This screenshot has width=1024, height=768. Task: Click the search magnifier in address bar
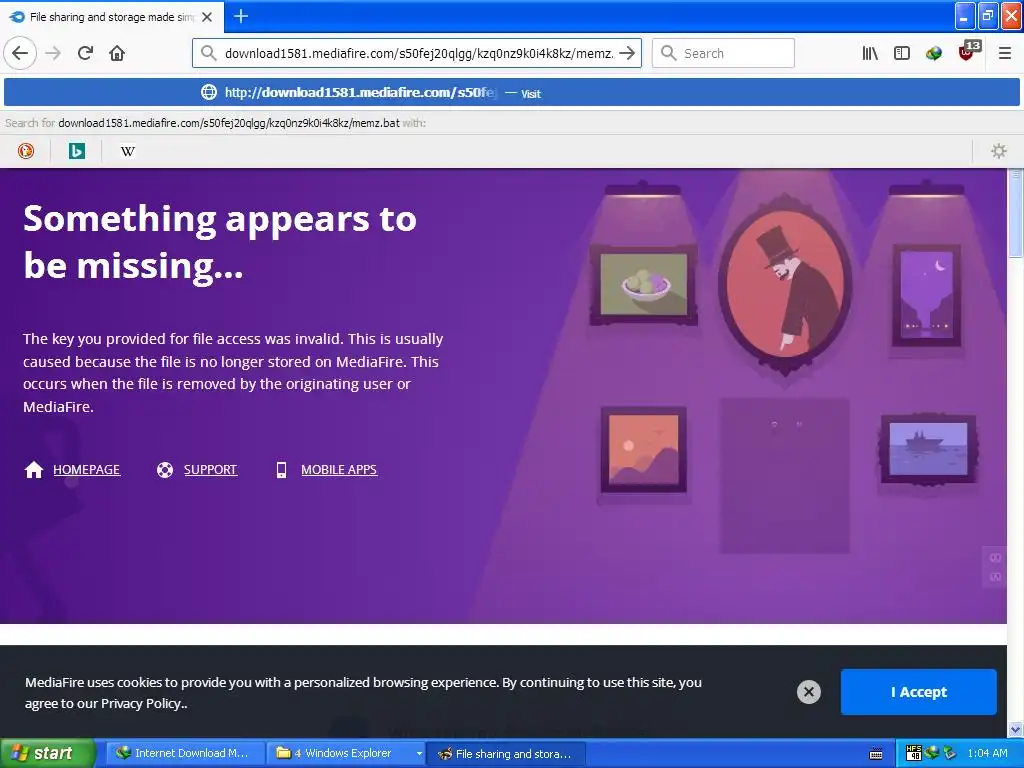tap(208, 53)
